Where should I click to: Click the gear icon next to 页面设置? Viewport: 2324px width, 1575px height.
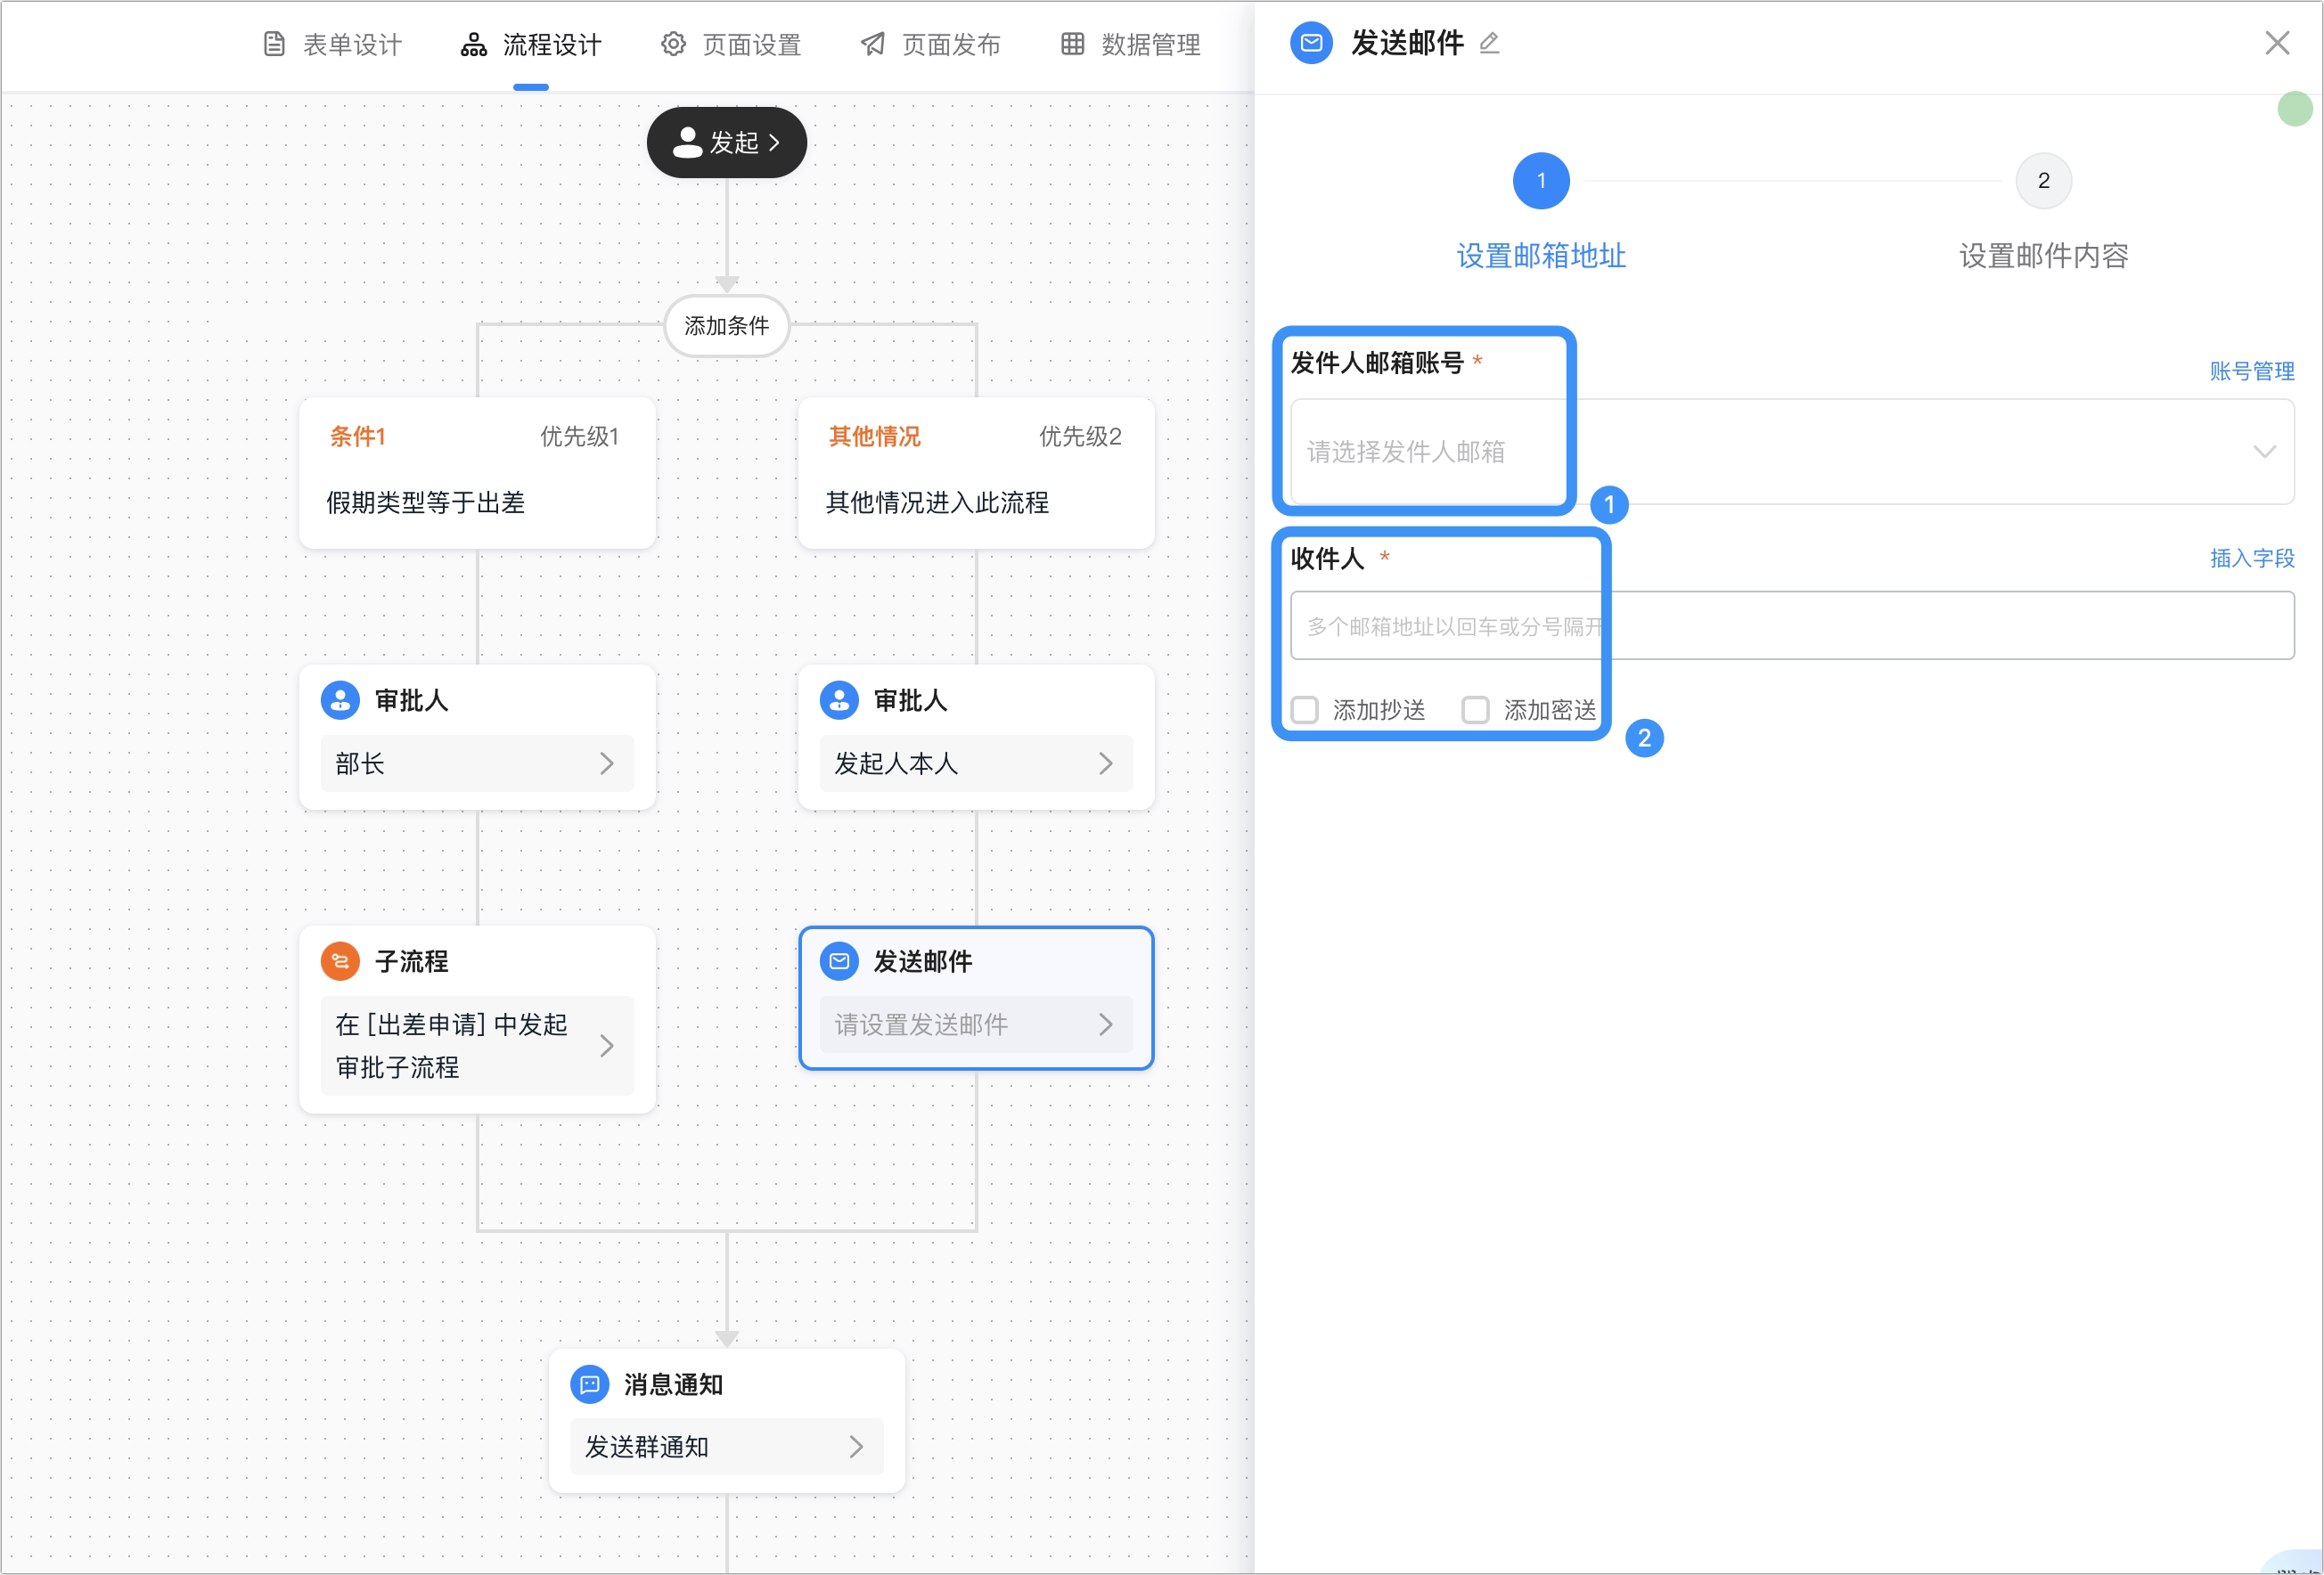pyautogui.click(x=673, y=44)
